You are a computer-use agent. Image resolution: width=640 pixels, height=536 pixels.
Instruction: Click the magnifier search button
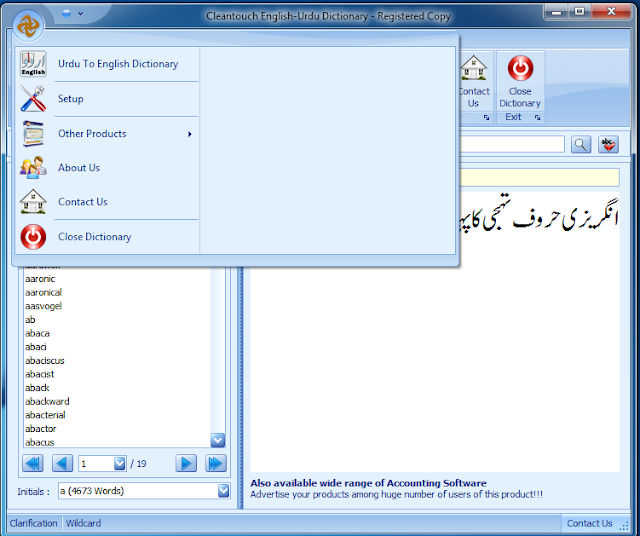click(581, 145)
